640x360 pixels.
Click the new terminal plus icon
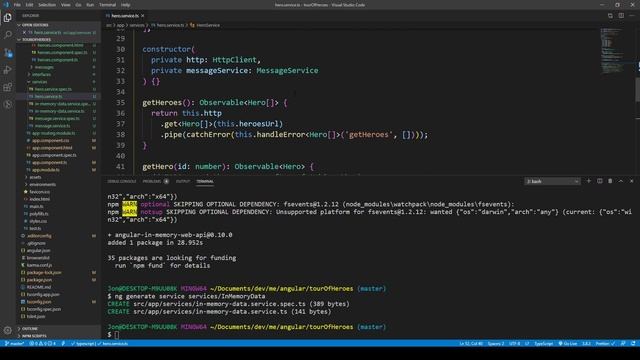[x=589, y=181]
